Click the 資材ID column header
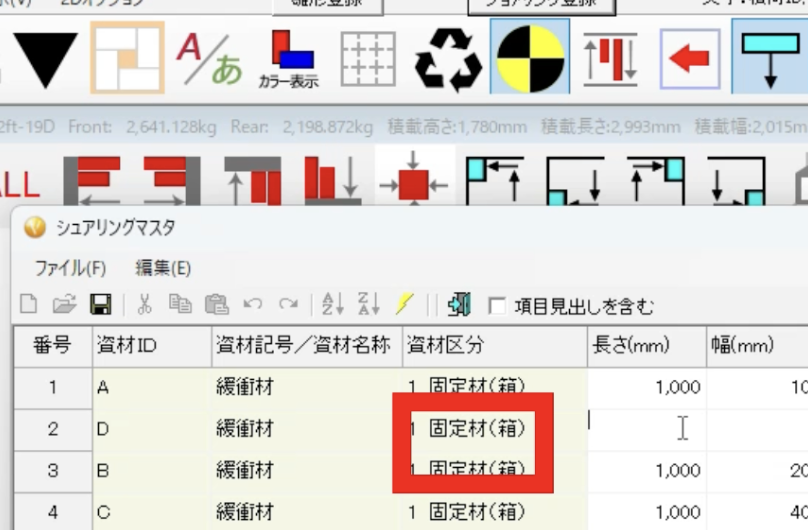 (152, 346)
